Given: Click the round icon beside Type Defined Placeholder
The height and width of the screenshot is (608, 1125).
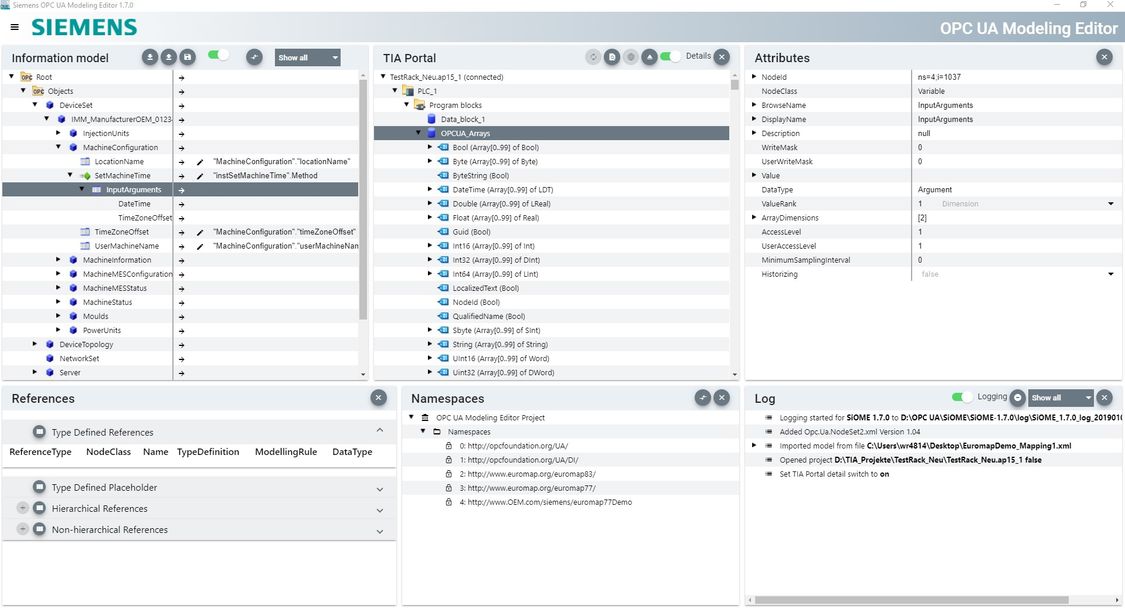Looking at the screenshot, I should 39,487.
